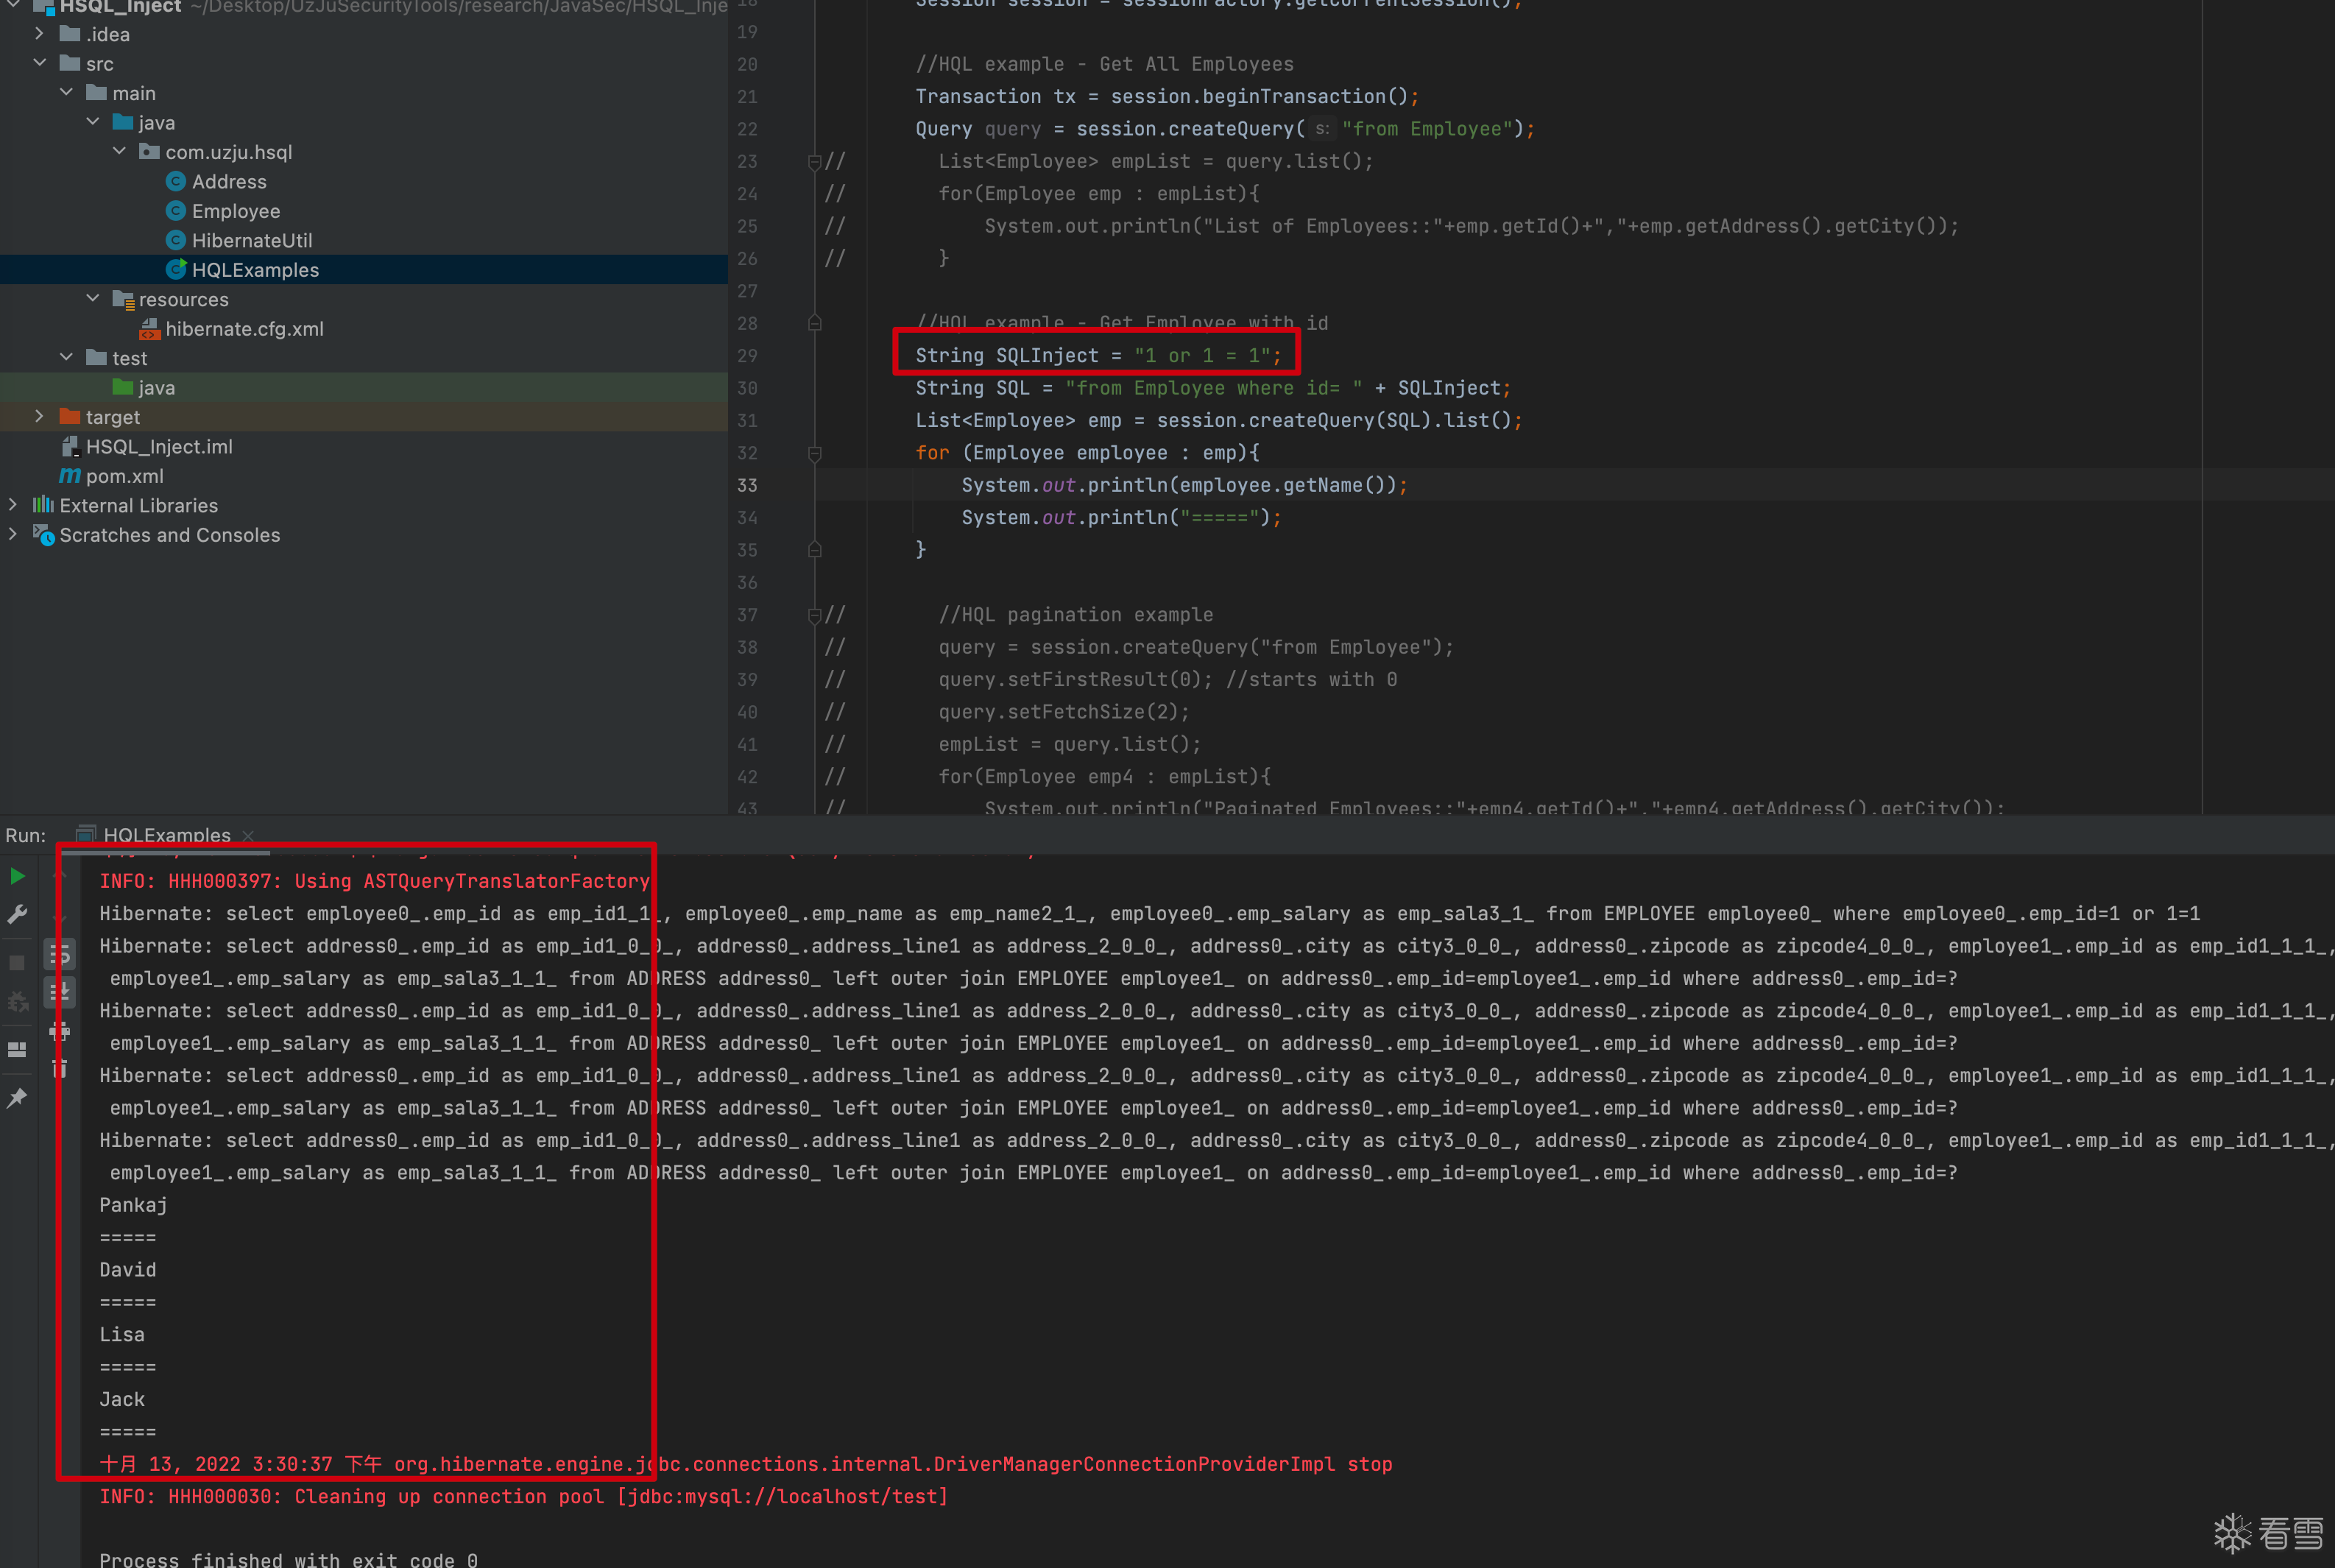Click the Pin Tab icon
Screen dimensions: 2335x1568
pyautogui.click(x=17, y=1098)
